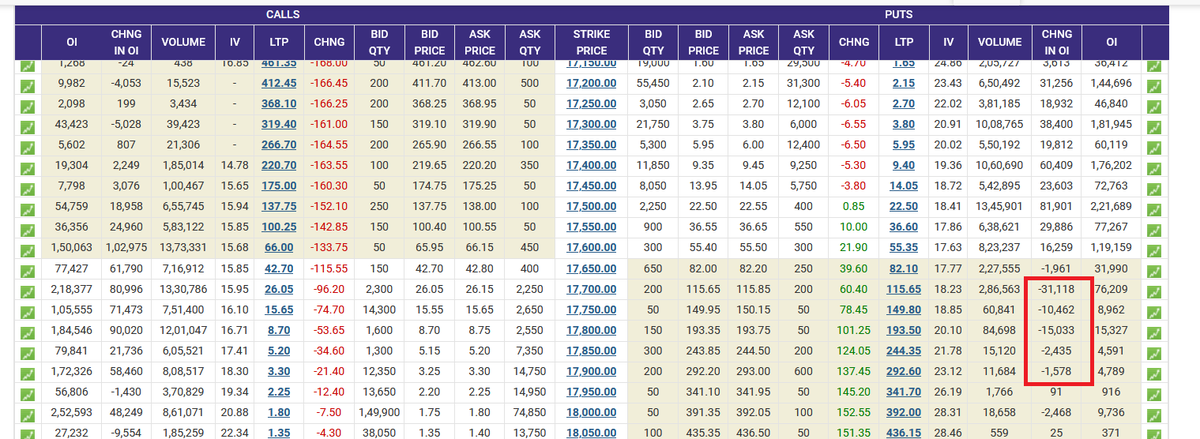The image size is (1200, 439).
Task: Click puts LTP link 55.35
Action: click(x=903, y=247)
